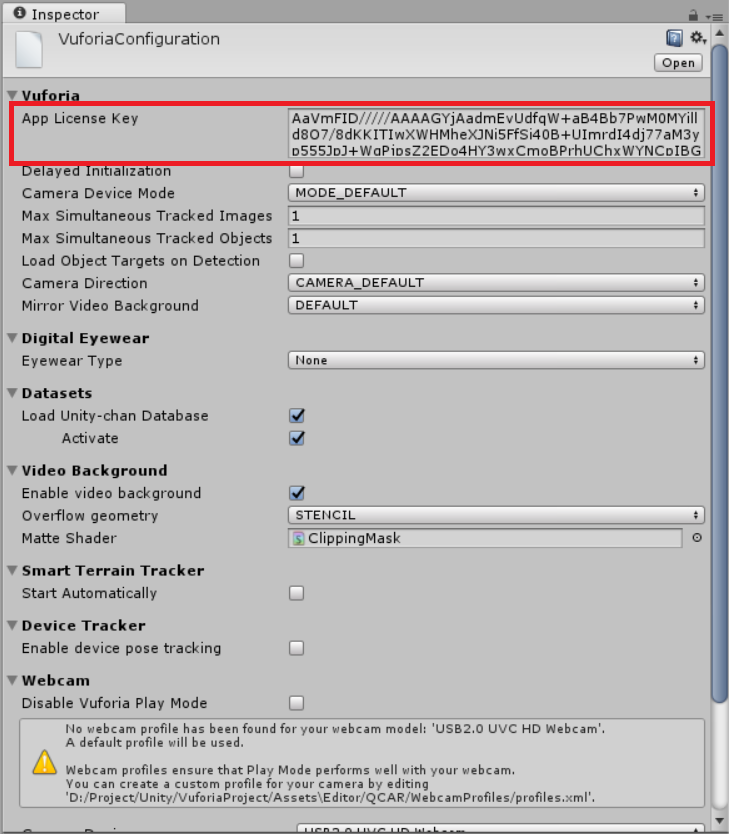
Task: Collapse the Device Tracker section
Action: 13,626
